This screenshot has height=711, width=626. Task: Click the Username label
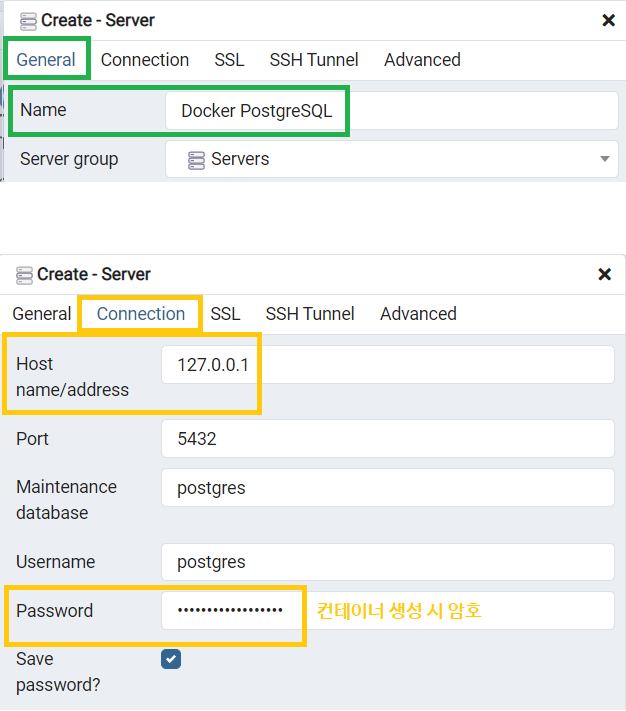tap(56, 562)
